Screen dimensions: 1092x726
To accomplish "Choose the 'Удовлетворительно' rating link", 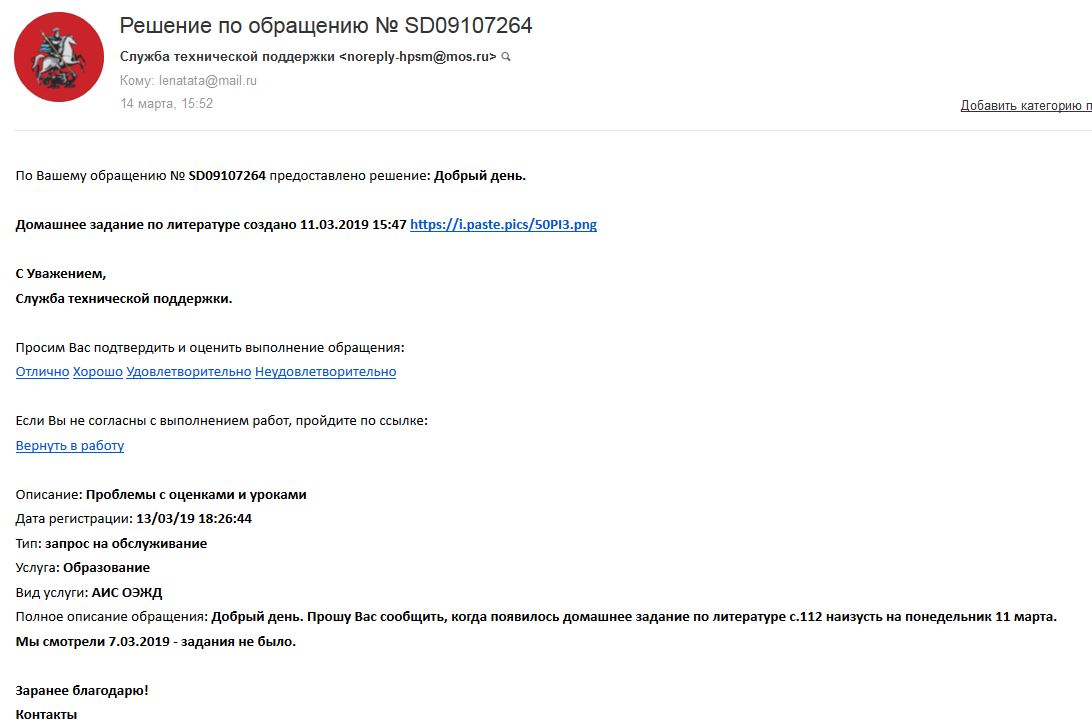I will pyautogui.click(x=189, y=372).
